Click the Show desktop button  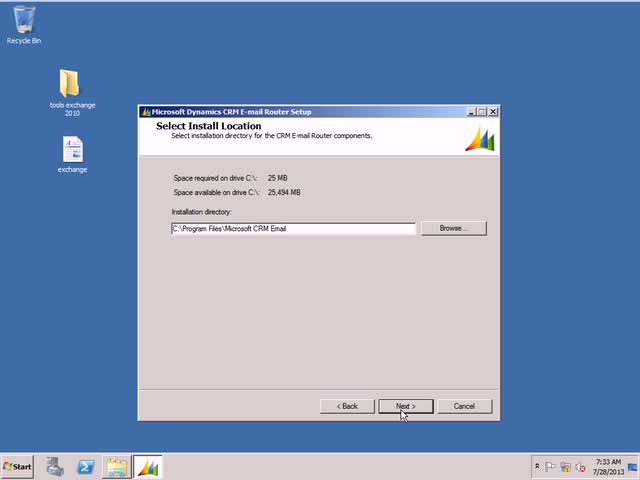pos(633,467)
